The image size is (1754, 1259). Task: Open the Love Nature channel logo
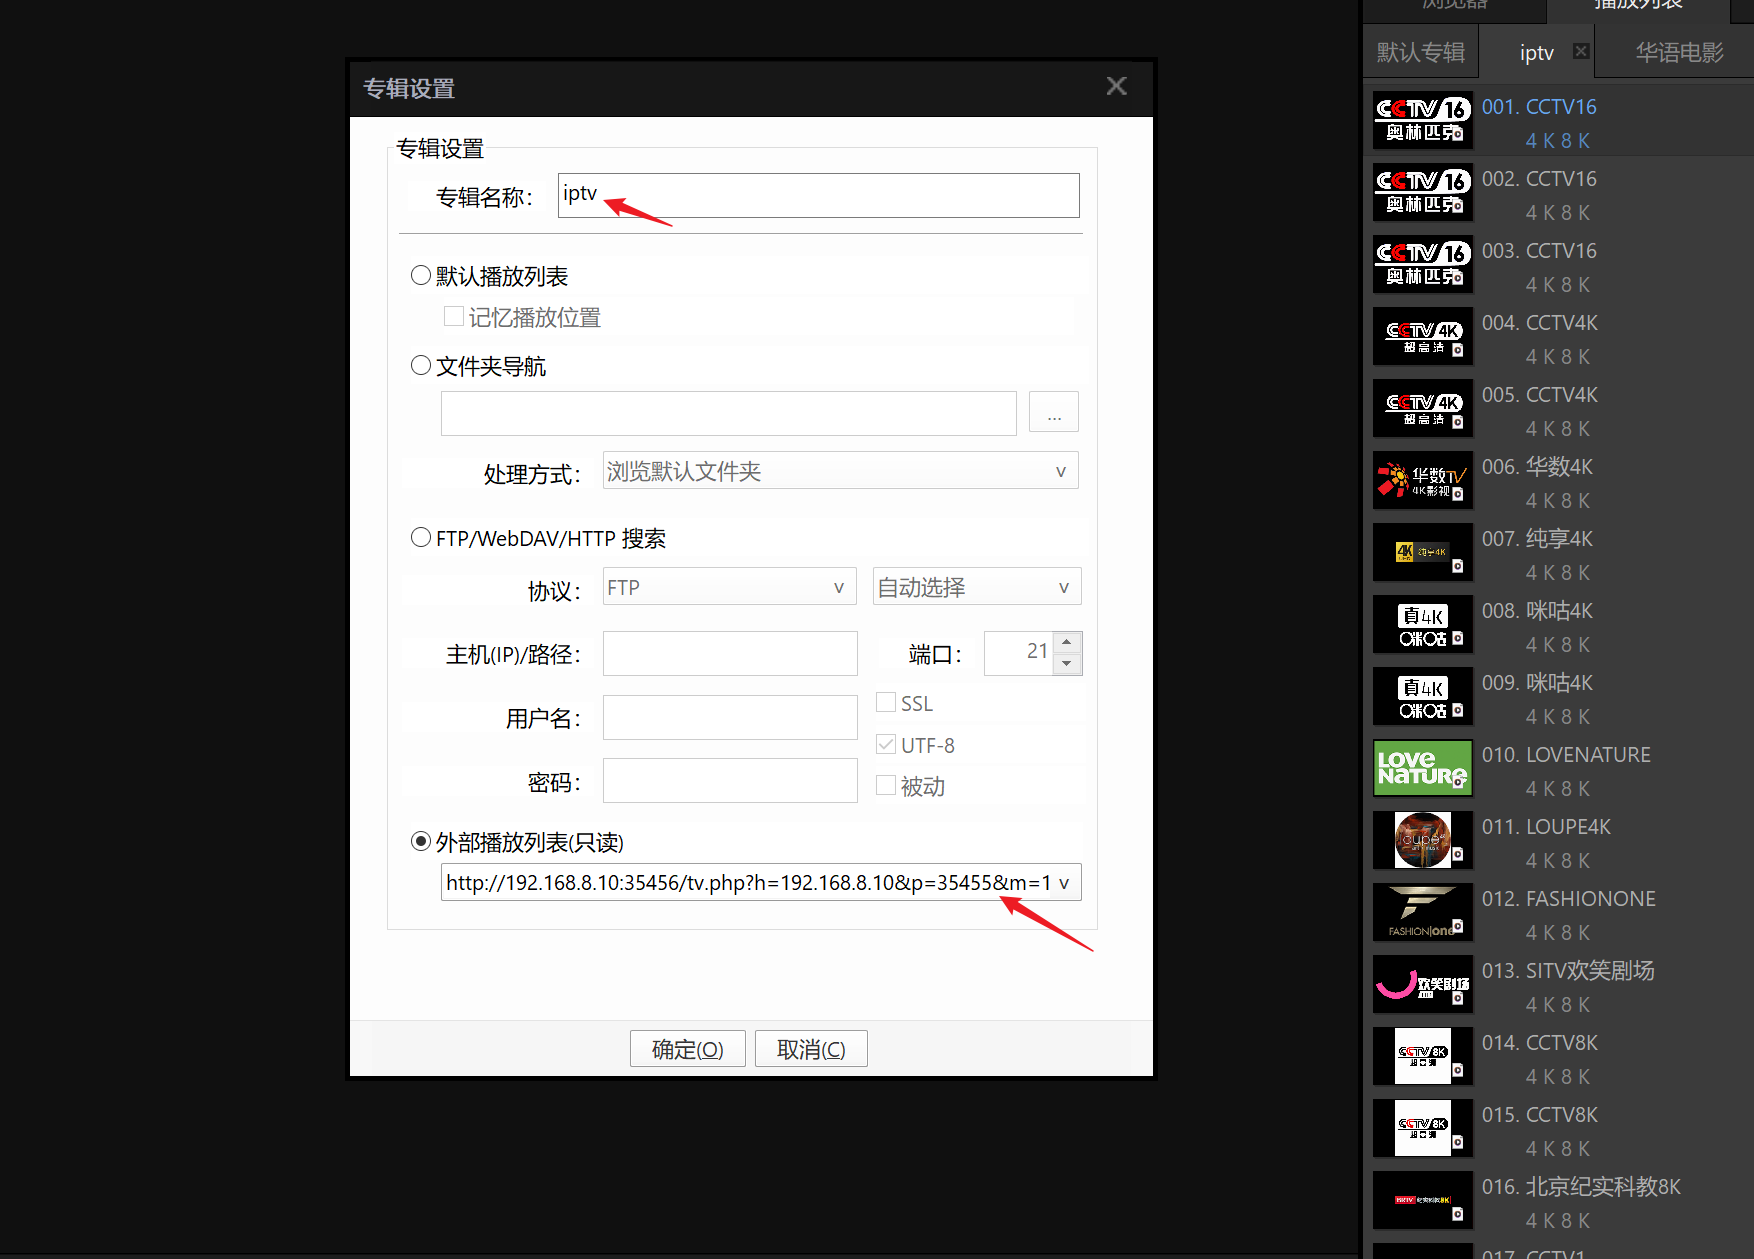point(1423,769)
